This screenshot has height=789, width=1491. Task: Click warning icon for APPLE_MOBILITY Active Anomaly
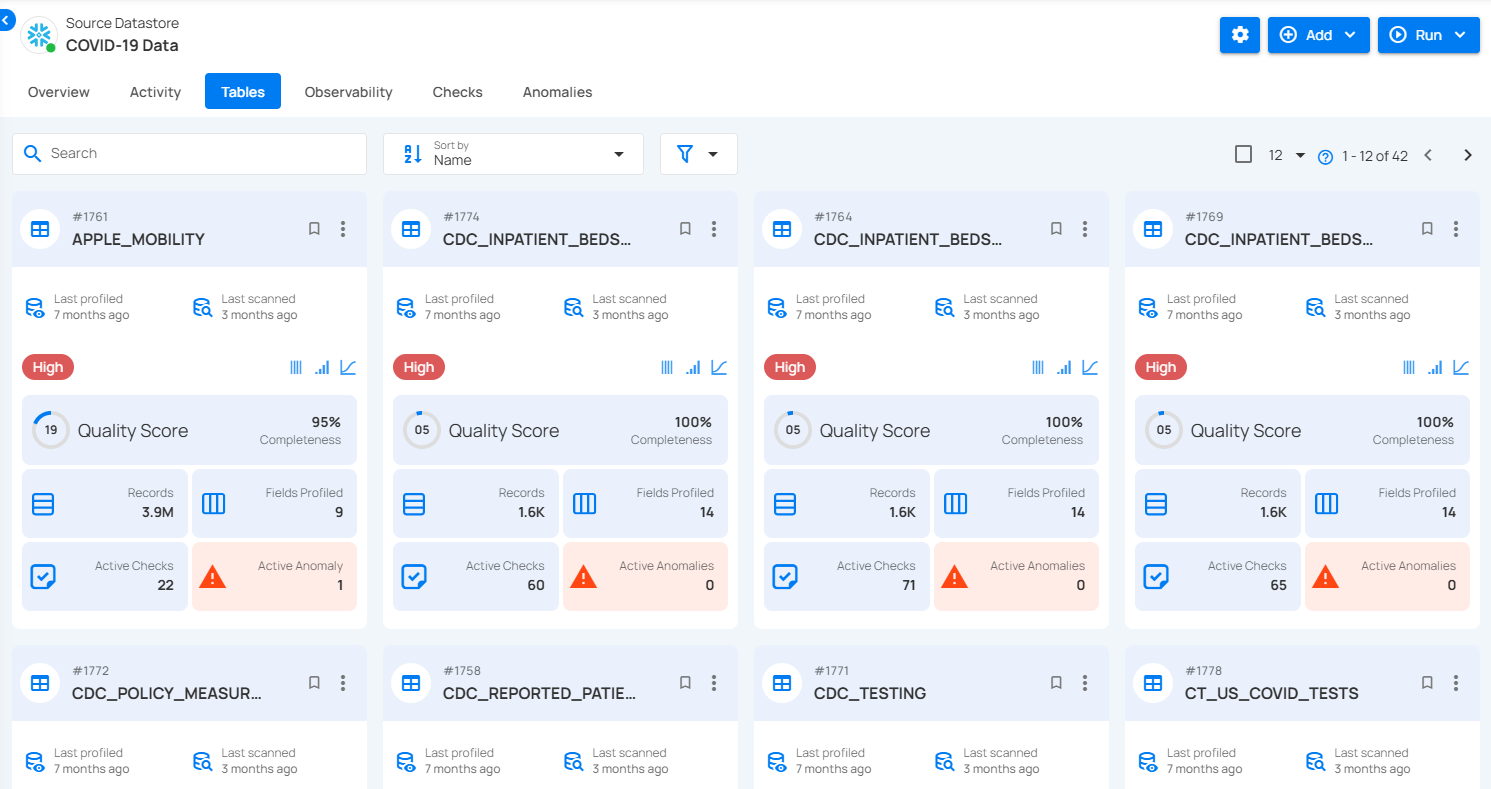click(212, 576)
